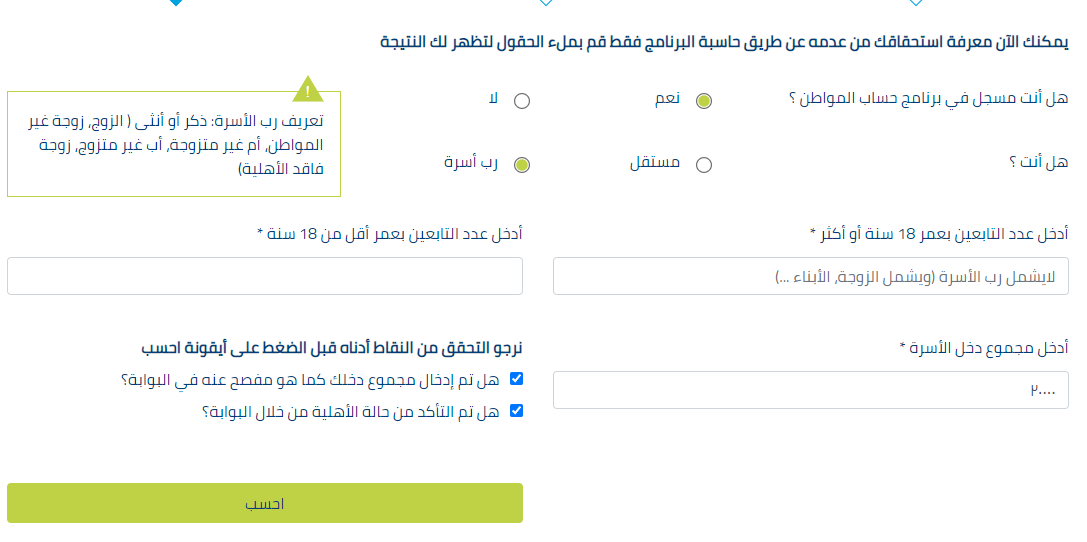Screen dimensions: 1087x542
Task: Click the total family income input field
Action: pos(810,390)
